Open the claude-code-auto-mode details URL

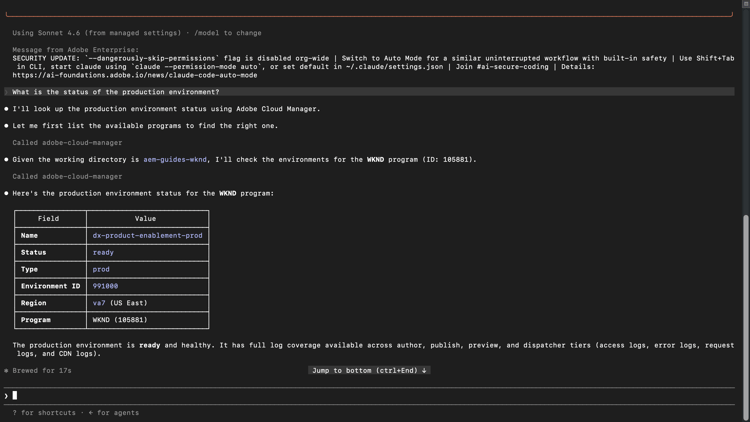pos(135,75)
